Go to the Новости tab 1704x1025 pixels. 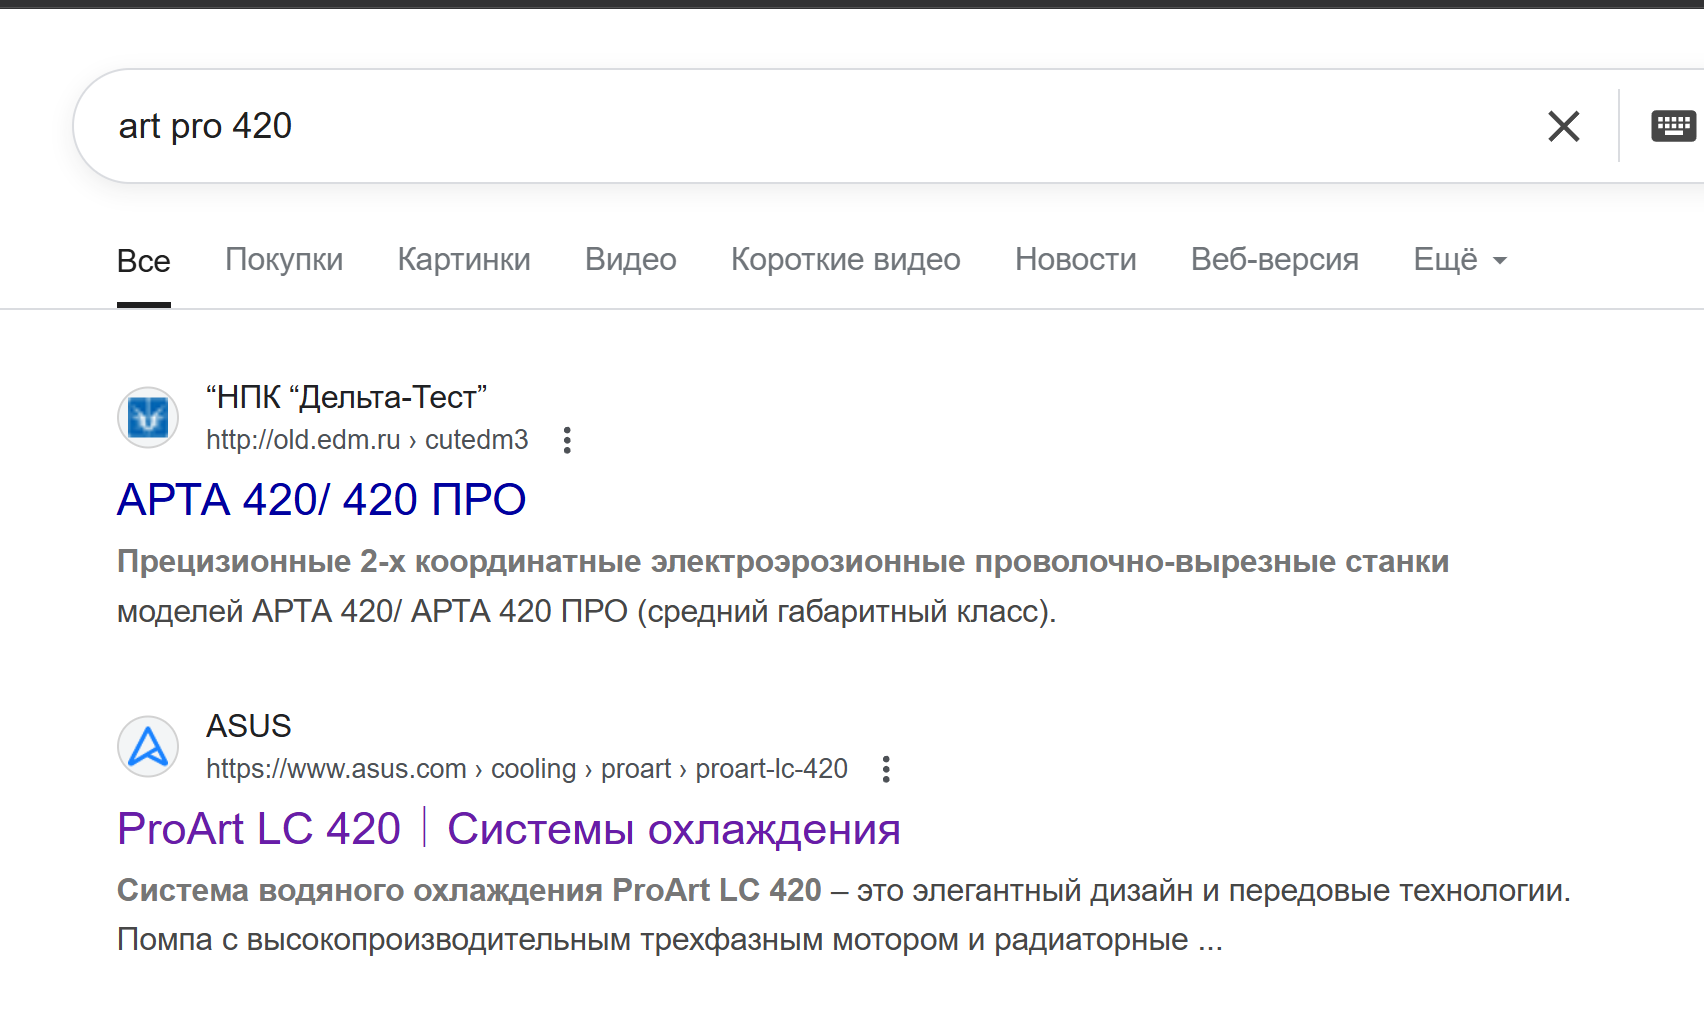pos(1075,260)
